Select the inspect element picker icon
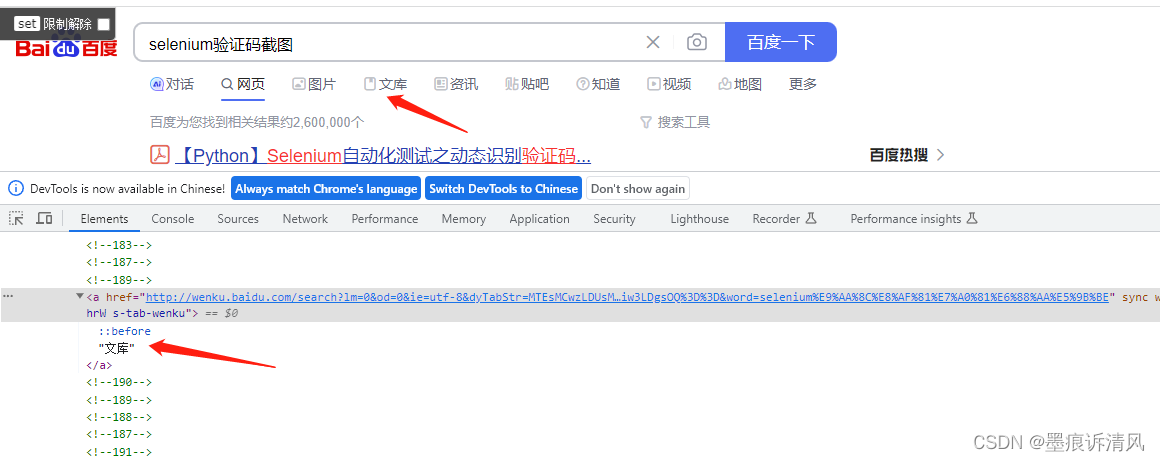The height and width of the screenshot is (461, 1160). 16,218
